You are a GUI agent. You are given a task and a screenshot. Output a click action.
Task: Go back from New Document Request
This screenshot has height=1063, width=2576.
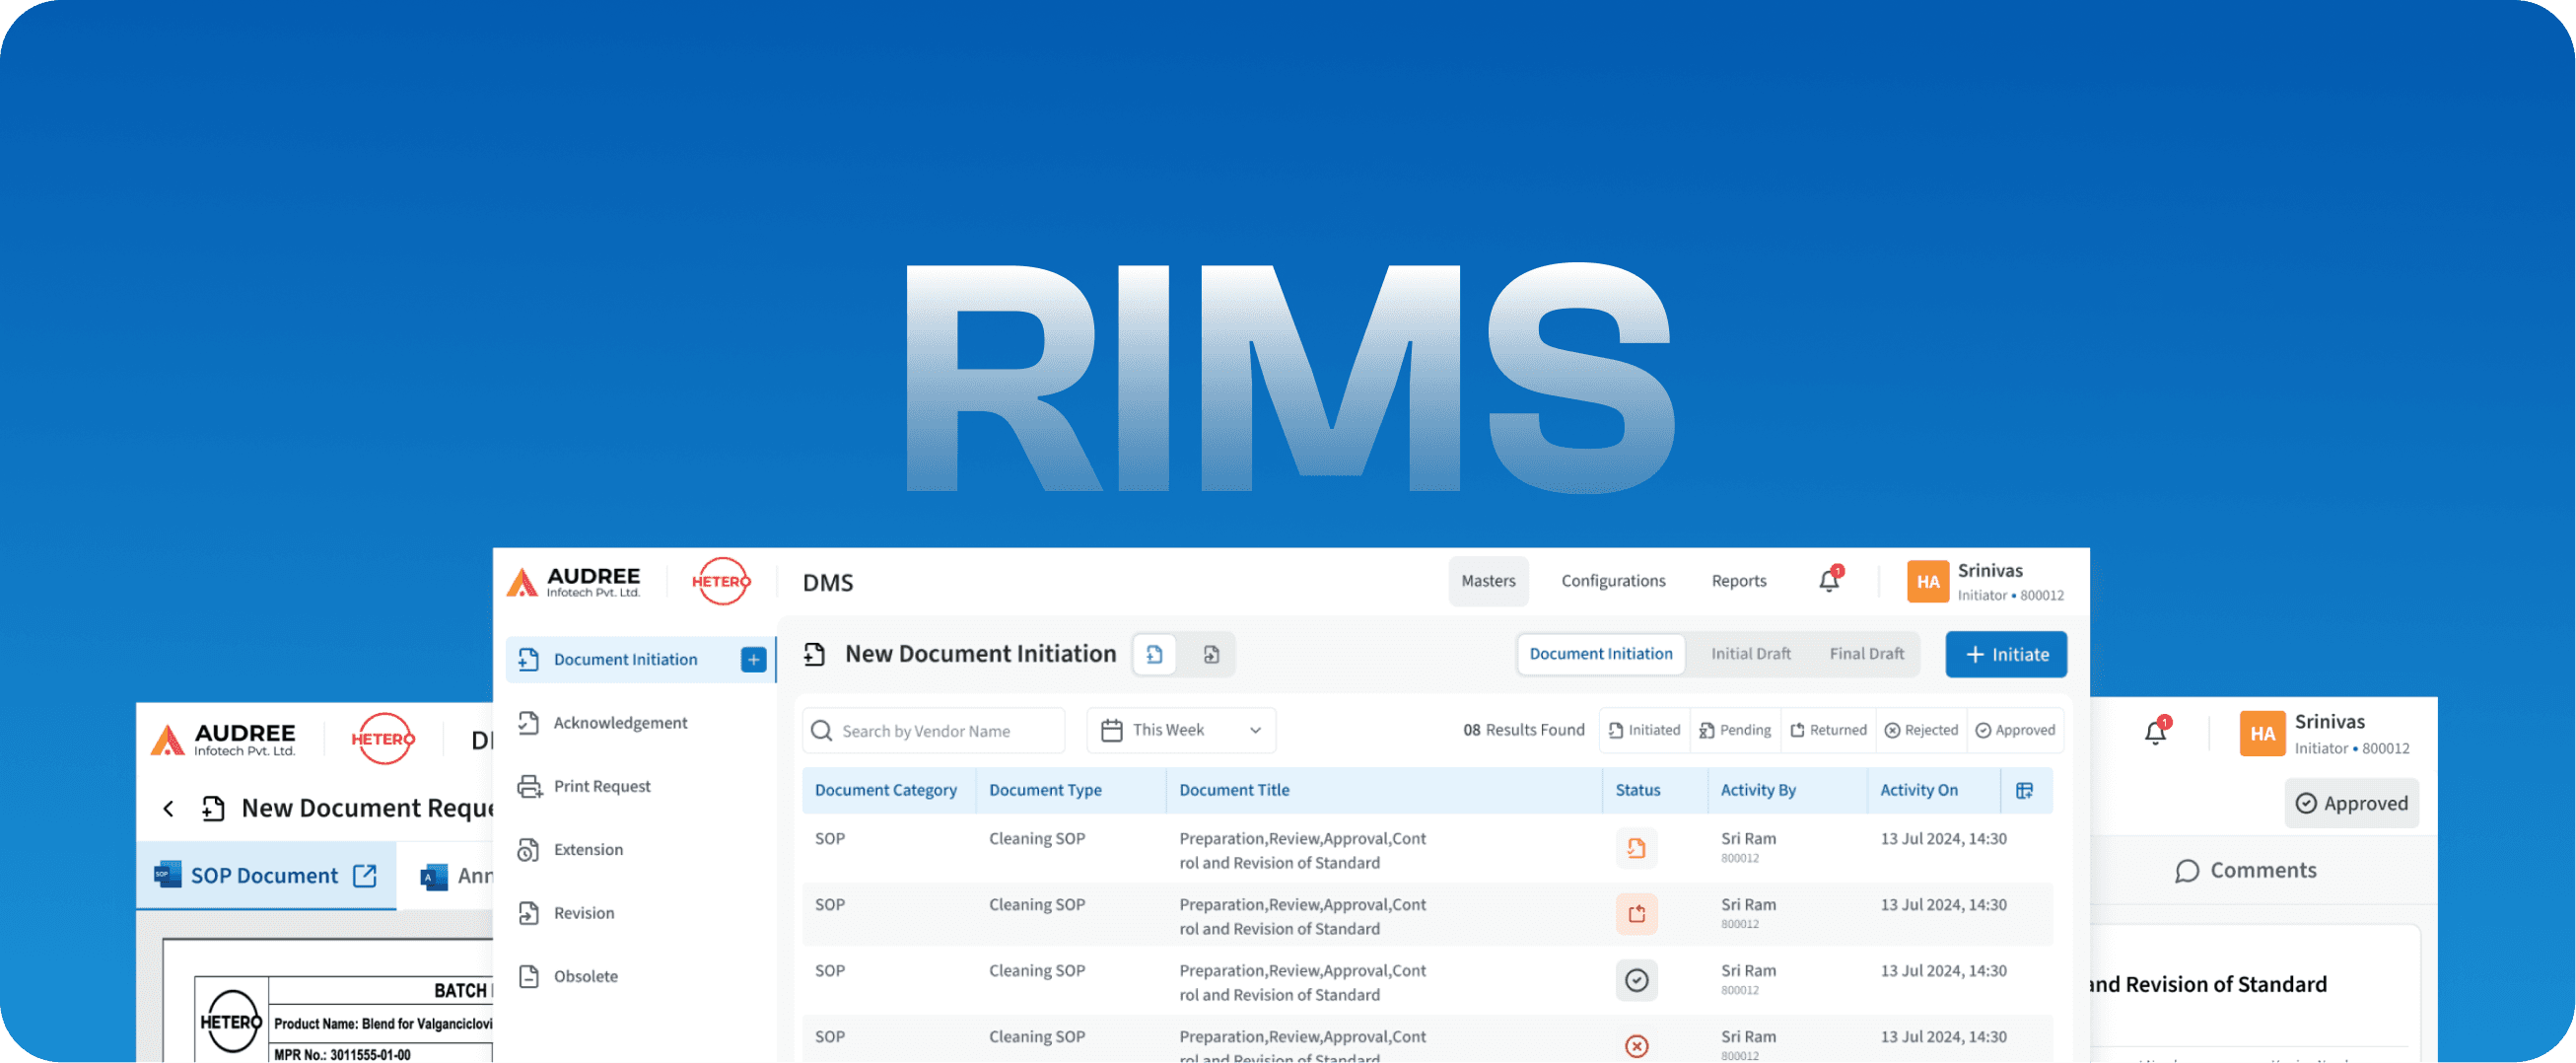[168, 809]
